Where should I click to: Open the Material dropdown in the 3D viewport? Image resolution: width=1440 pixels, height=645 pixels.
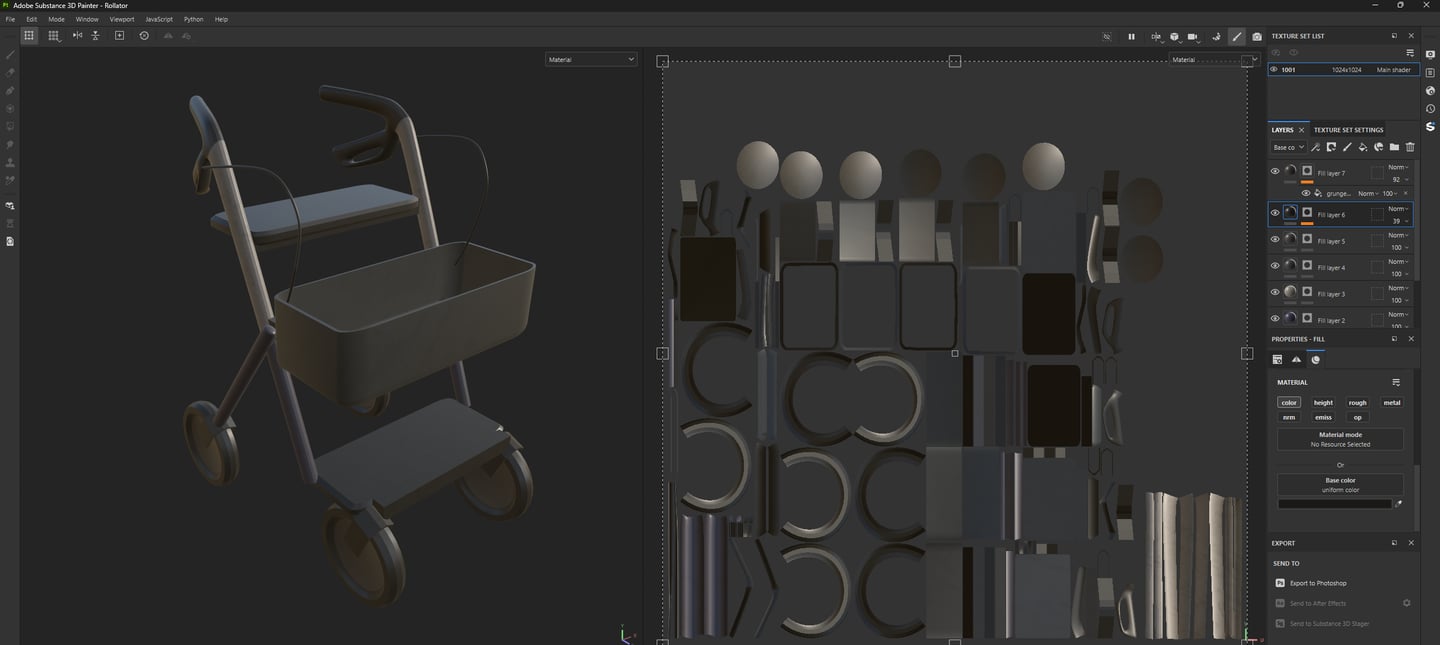pos(591,59)
